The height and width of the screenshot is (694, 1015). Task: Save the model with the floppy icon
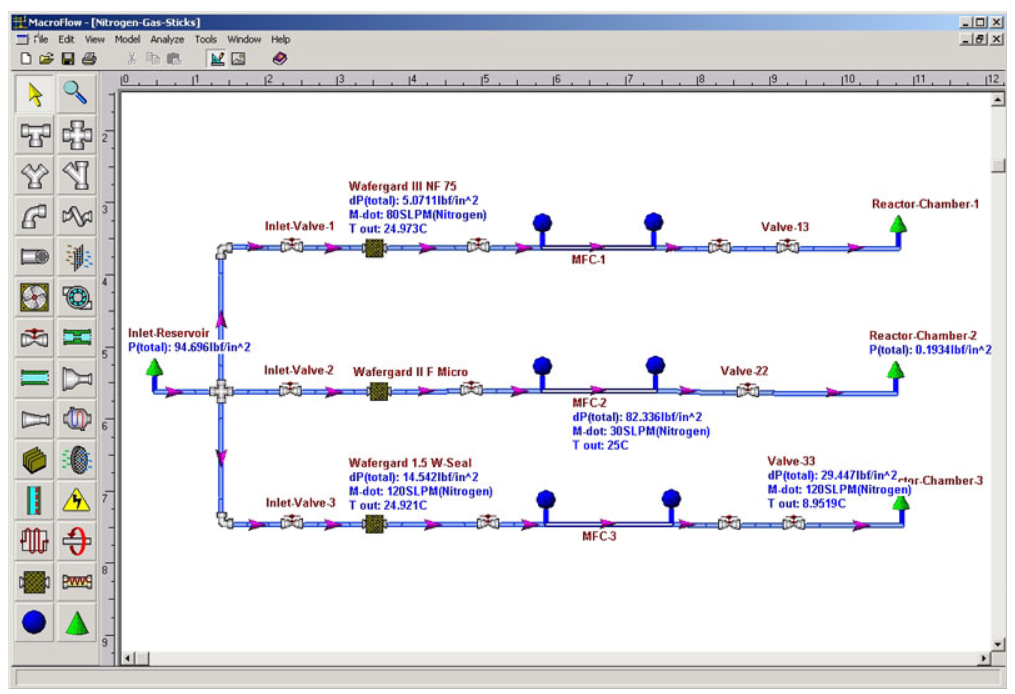pos(67,59)
